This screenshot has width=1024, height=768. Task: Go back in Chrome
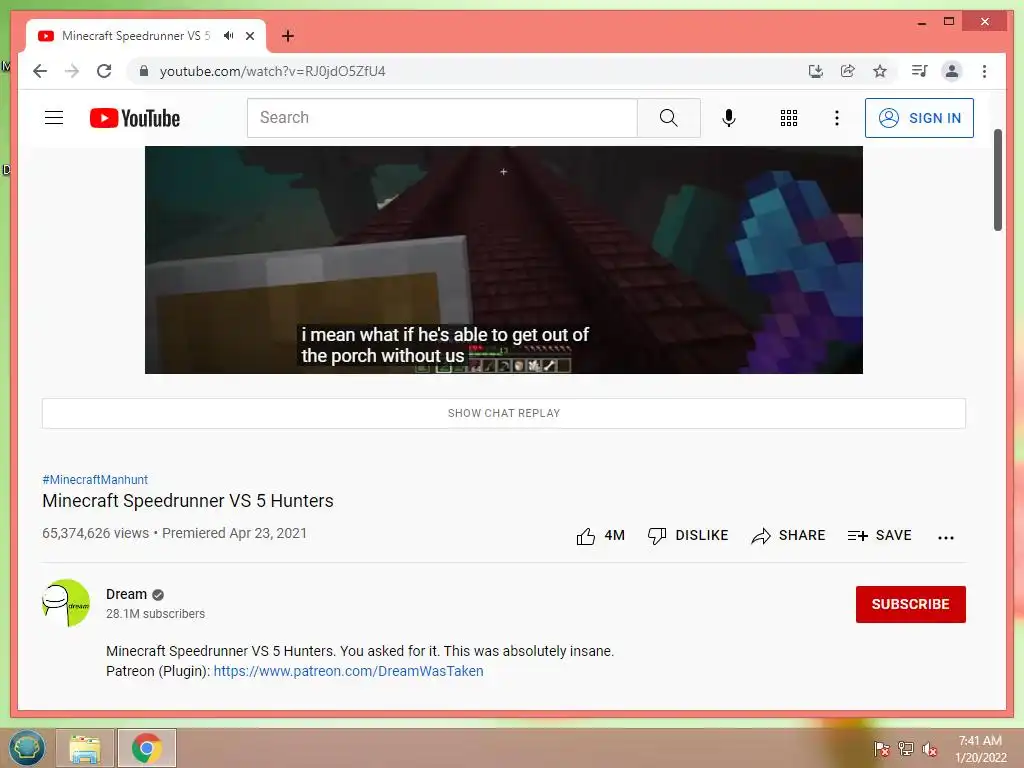click(x=40, y=71)
